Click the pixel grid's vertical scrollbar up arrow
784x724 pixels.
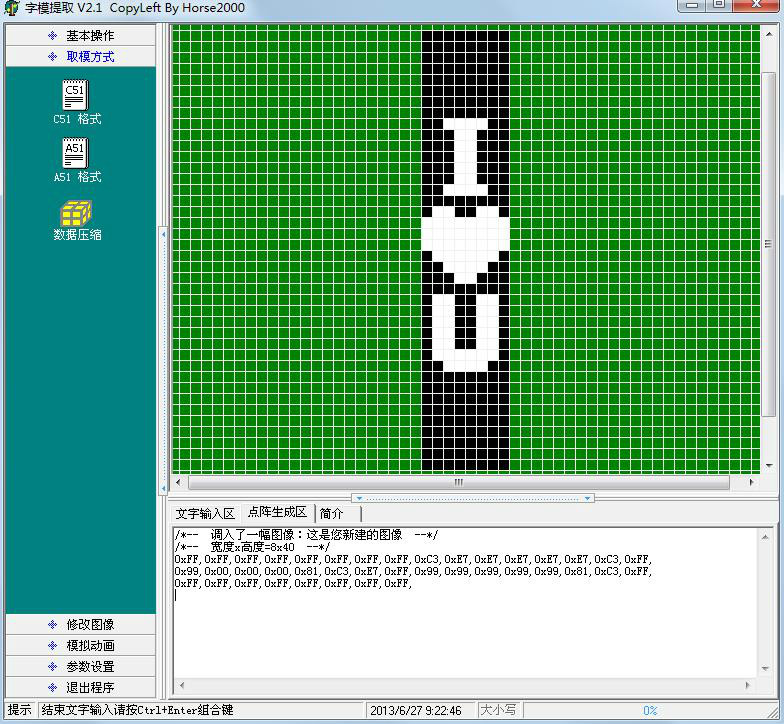(x=768, y=33)
